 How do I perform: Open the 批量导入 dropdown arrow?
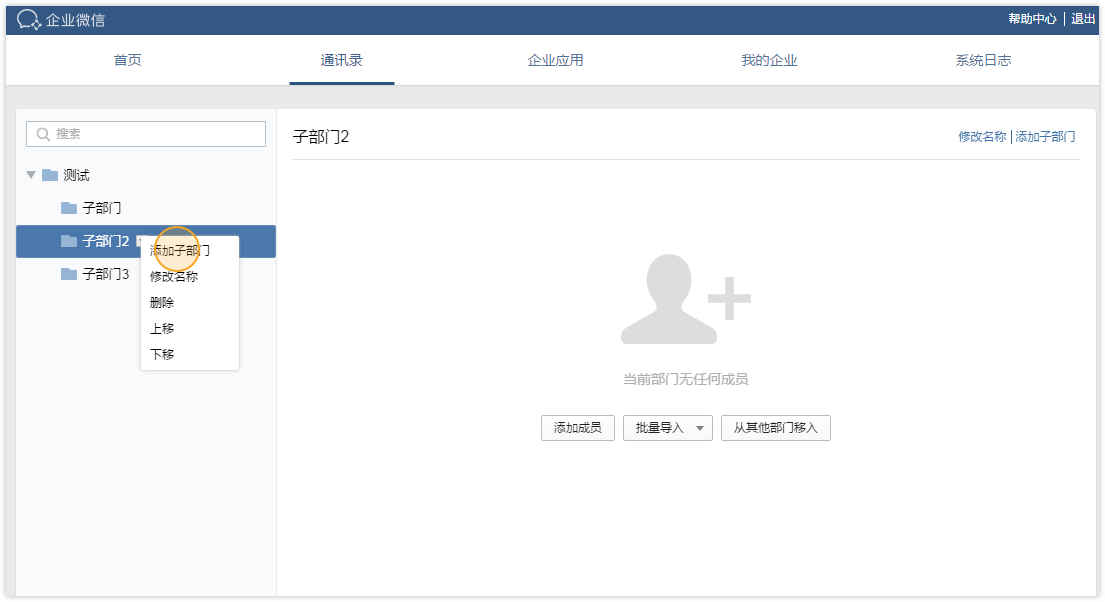700,428
